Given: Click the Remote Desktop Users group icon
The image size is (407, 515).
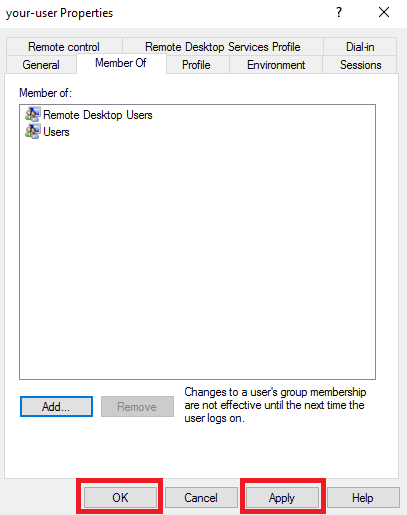Looking at the screenshot, I should click(x=33, y=115).
